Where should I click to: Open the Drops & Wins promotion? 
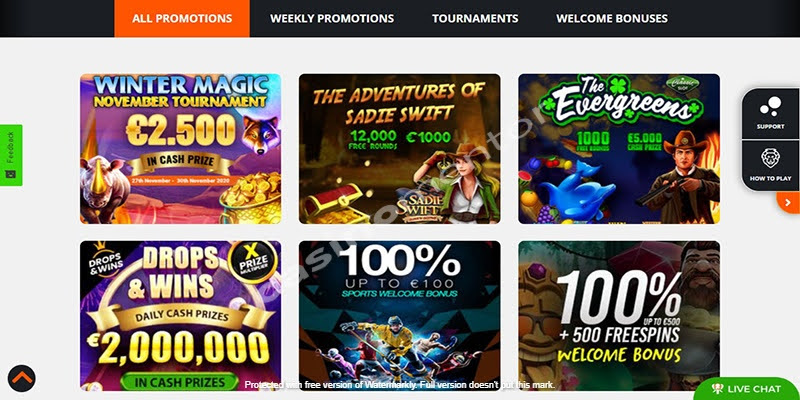coord(181,316)
